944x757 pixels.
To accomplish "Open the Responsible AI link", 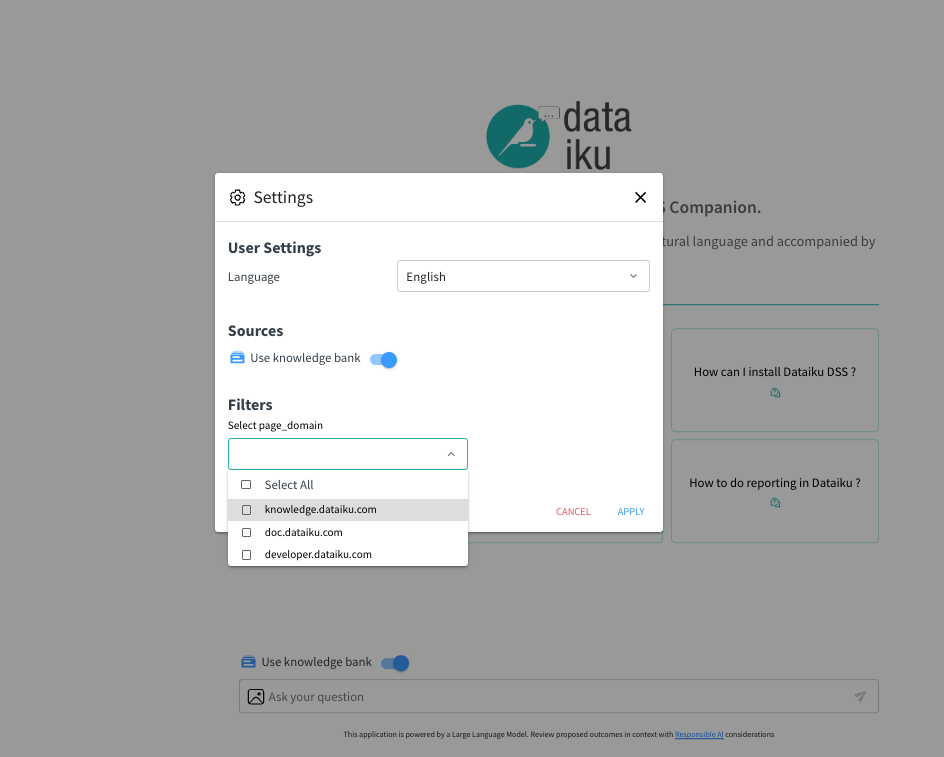I will point(699,734).
